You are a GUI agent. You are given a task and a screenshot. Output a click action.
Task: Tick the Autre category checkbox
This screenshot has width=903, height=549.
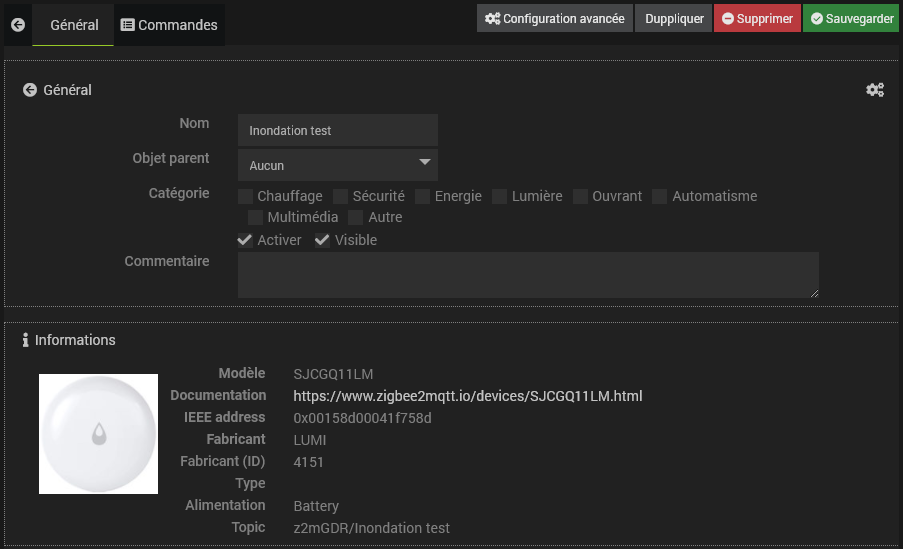click(356, 217)
